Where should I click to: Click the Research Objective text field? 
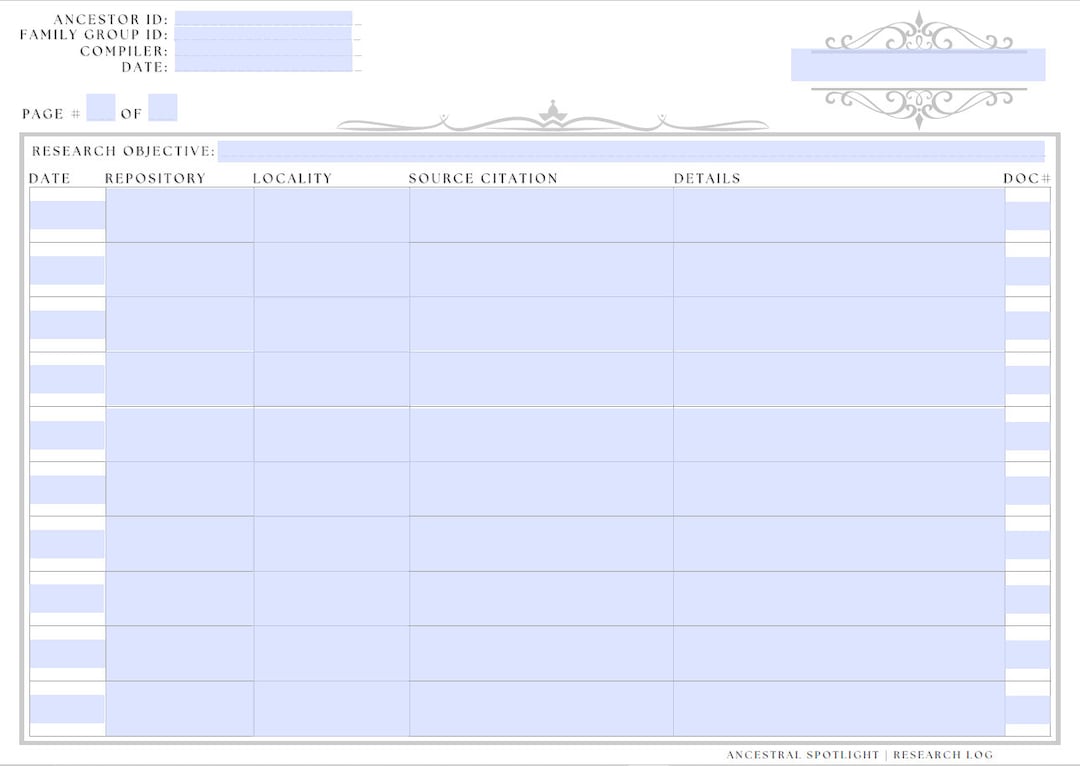630,152
